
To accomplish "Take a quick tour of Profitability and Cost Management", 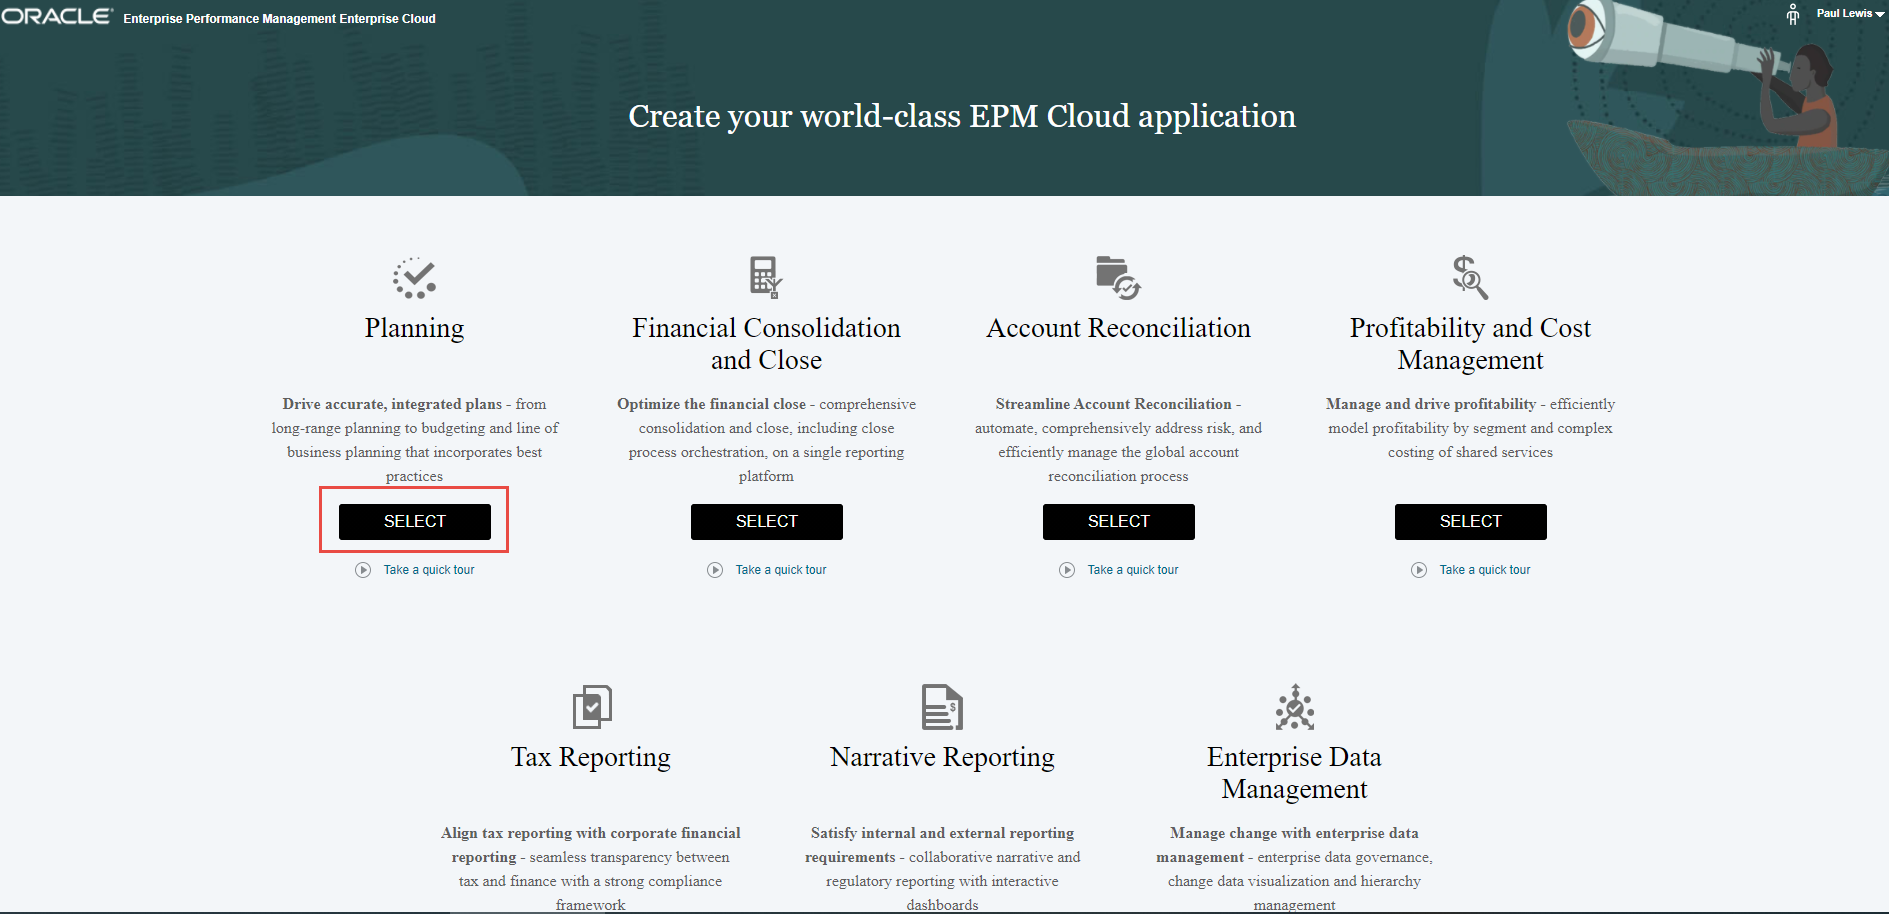I will pyautogui.click(x=1484, y=569).
